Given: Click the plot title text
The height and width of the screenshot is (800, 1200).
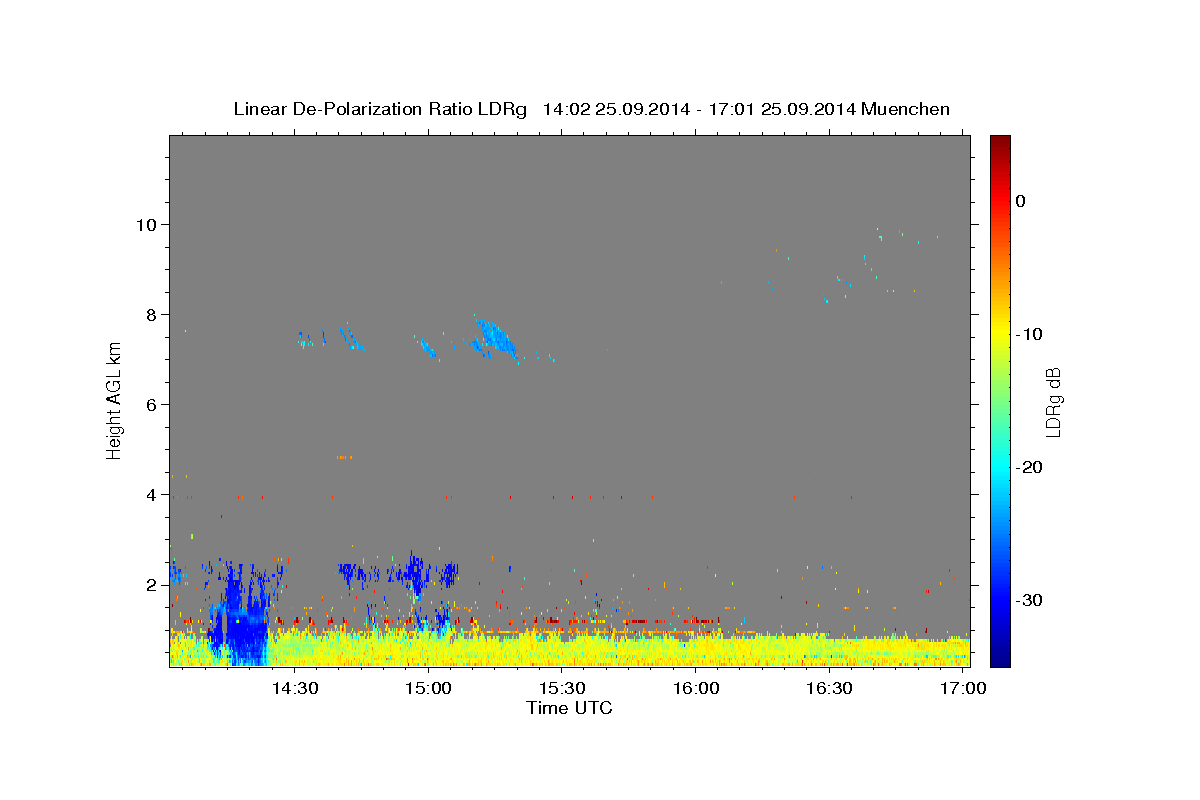Looking at the screenshot, I should pyautogui.click(x=591, y=109).
